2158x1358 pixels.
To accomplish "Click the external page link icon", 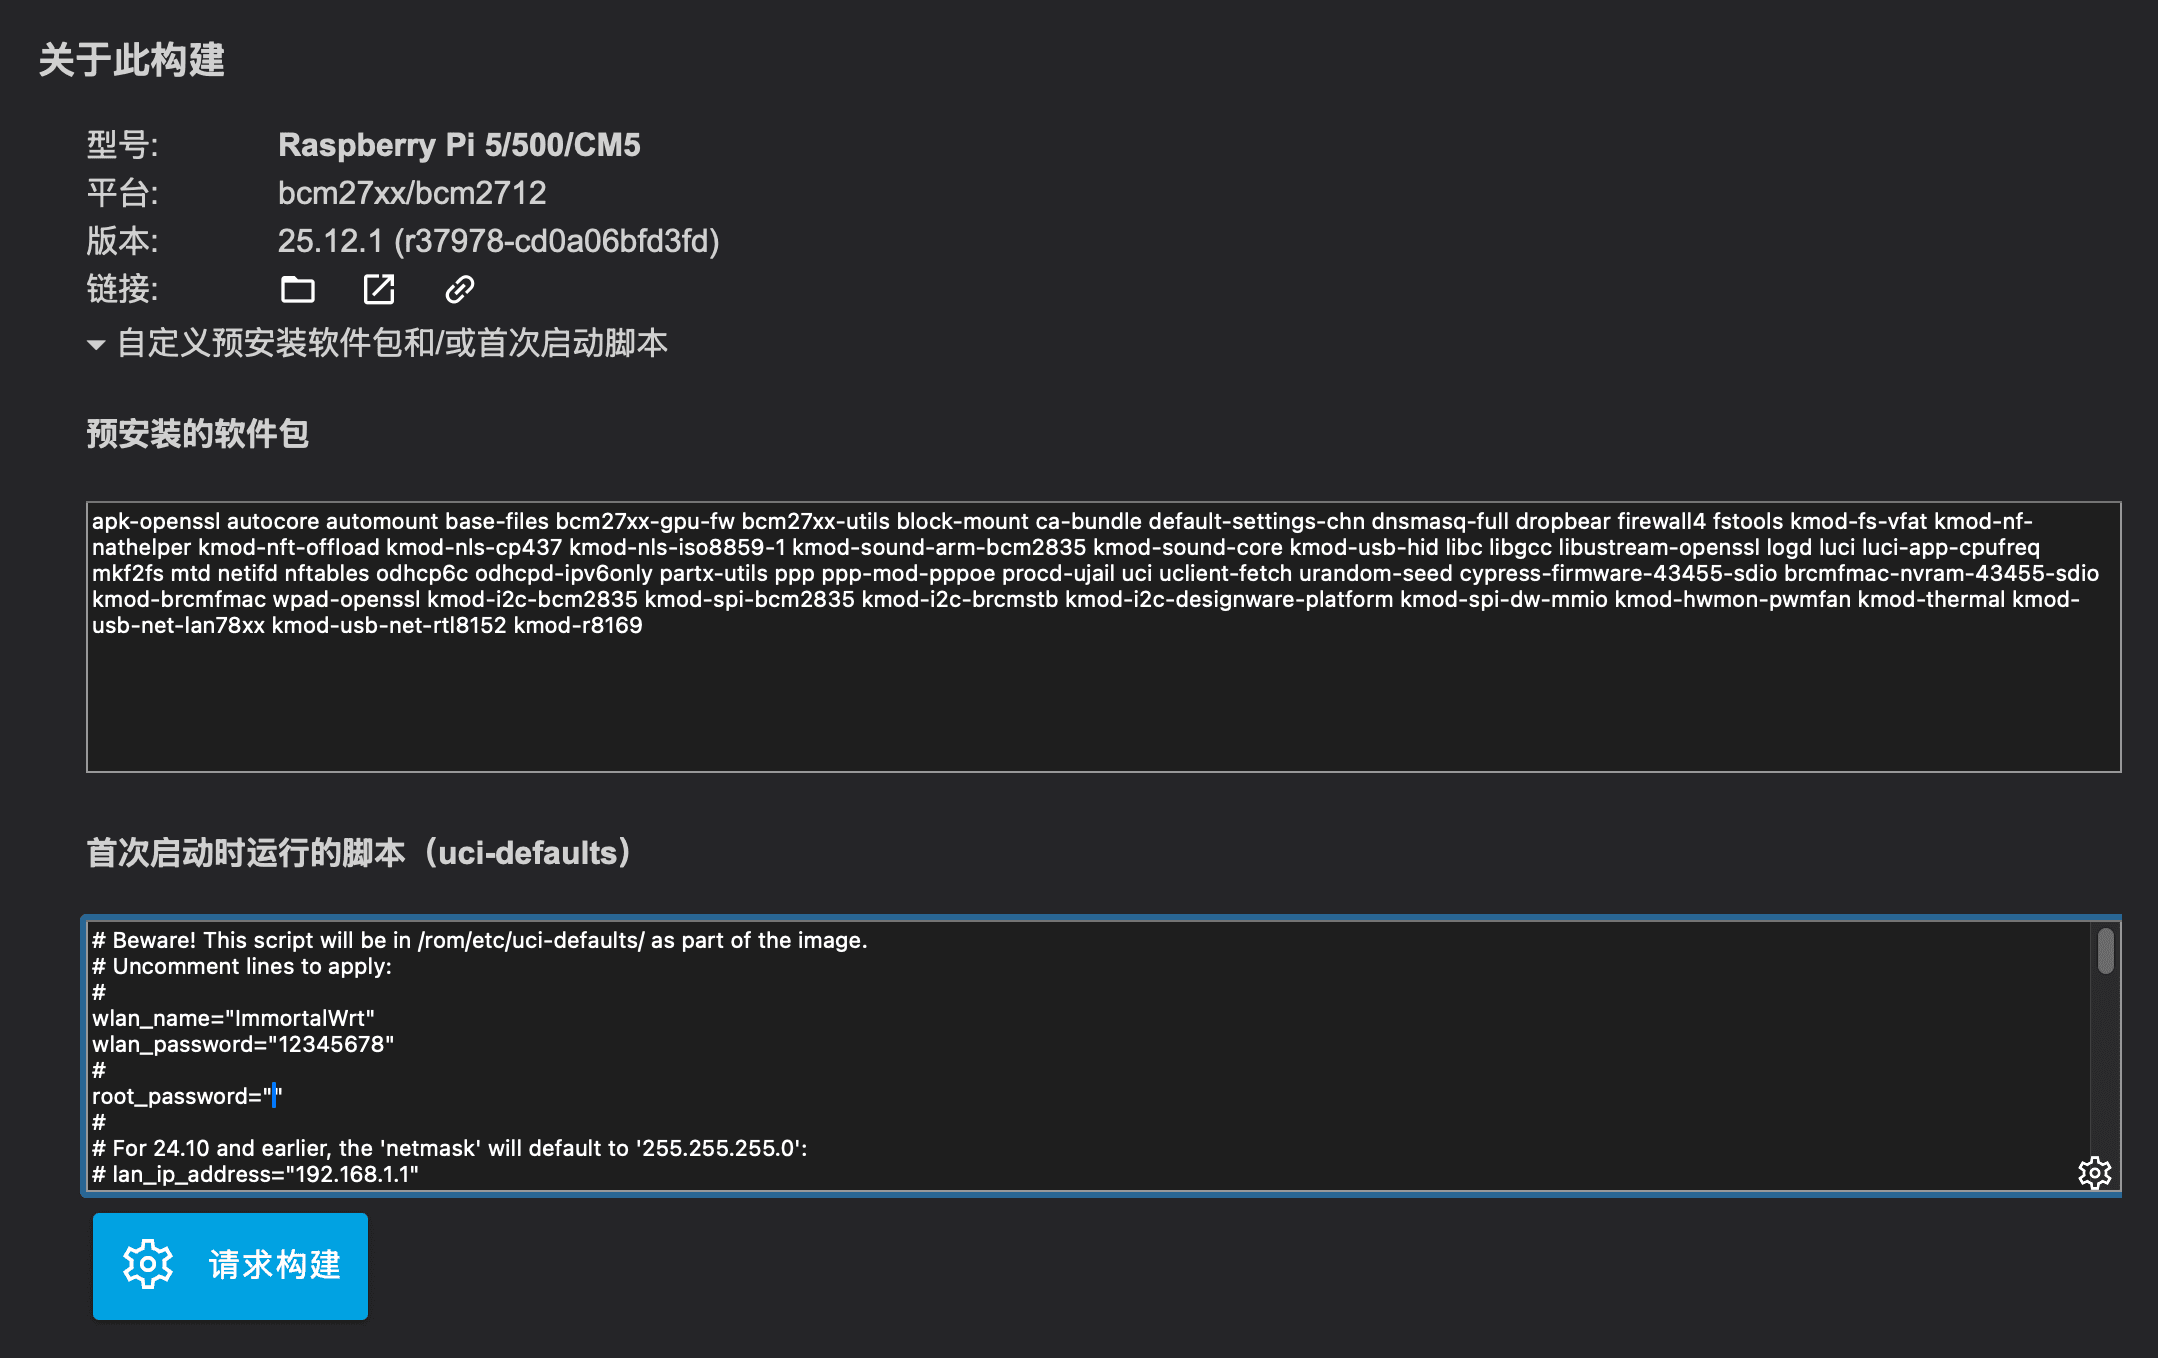I will pos(378,290).
